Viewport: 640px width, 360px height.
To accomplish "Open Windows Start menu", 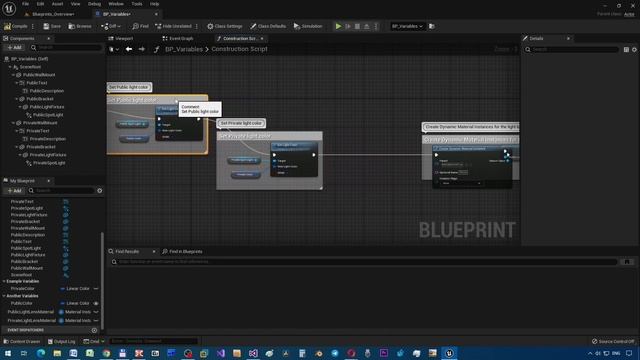I will 8,353.
